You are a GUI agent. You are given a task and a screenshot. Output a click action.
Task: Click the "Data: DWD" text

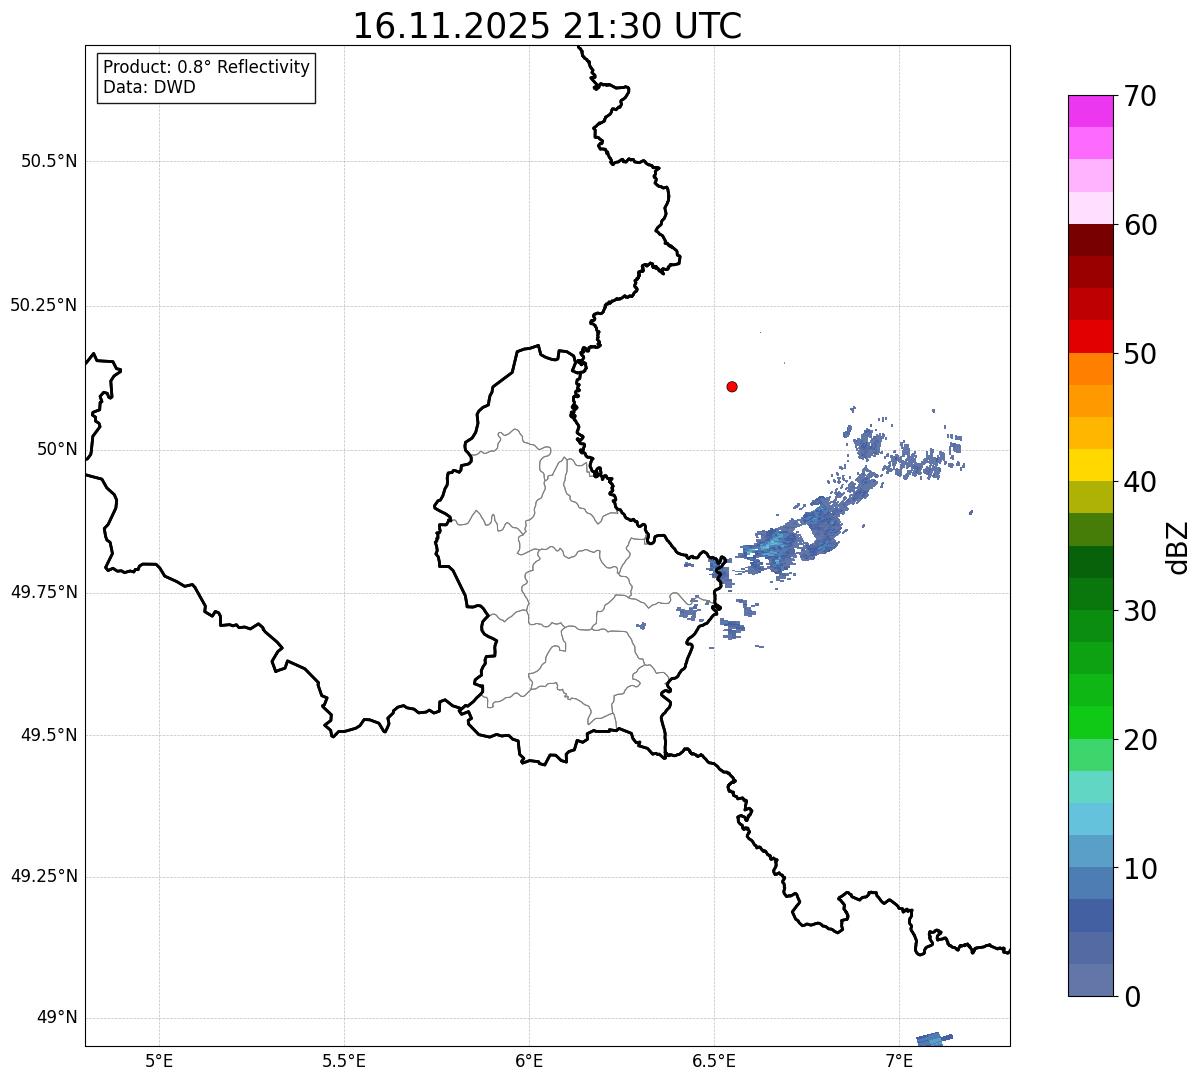[x=149, y=87]
